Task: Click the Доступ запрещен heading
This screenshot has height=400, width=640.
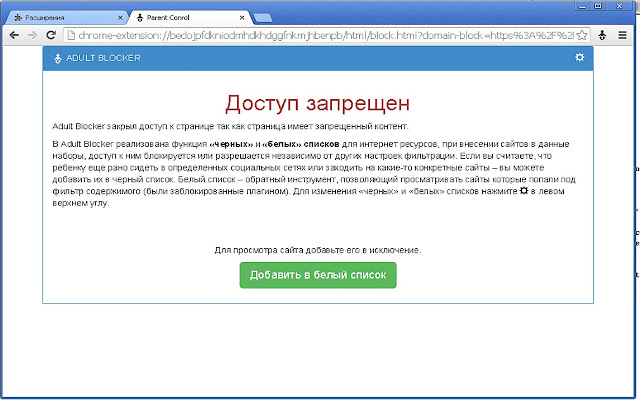Action: (318, 103)
